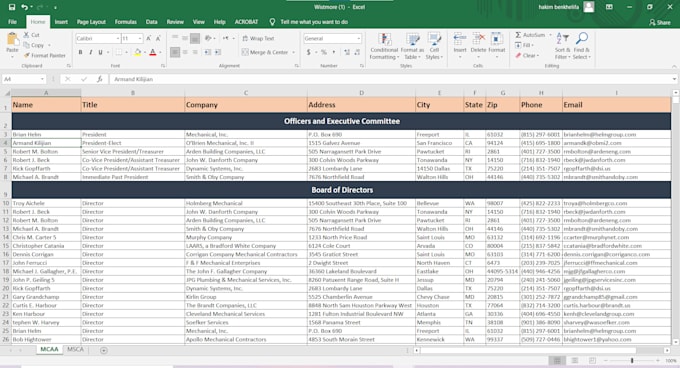This screenshot has height=368, width=680.
Task: Click the ACROBAT tab
Action: click(246, 22)
